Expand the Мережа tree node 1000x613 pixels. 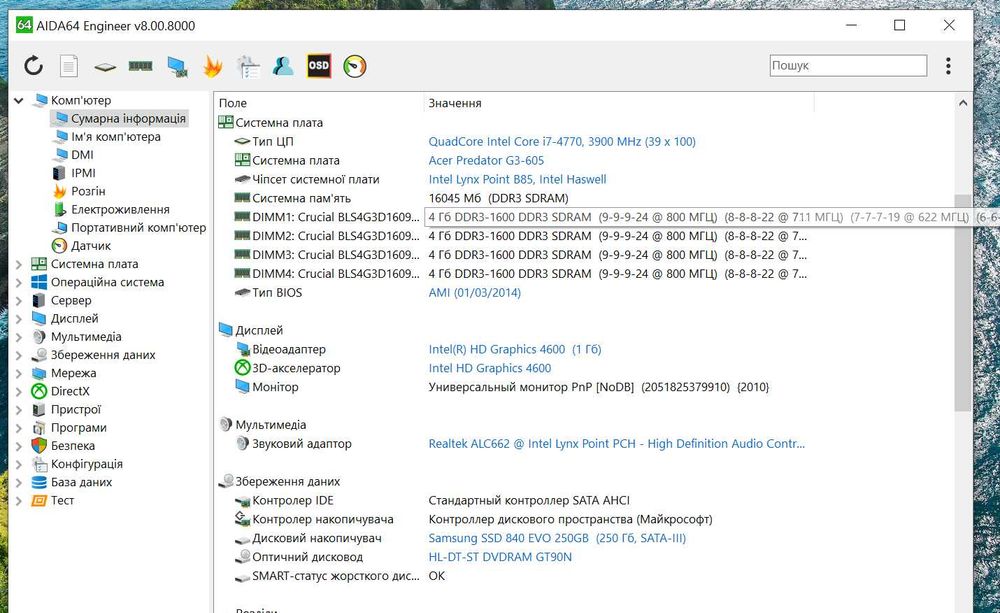pos(18,374)
